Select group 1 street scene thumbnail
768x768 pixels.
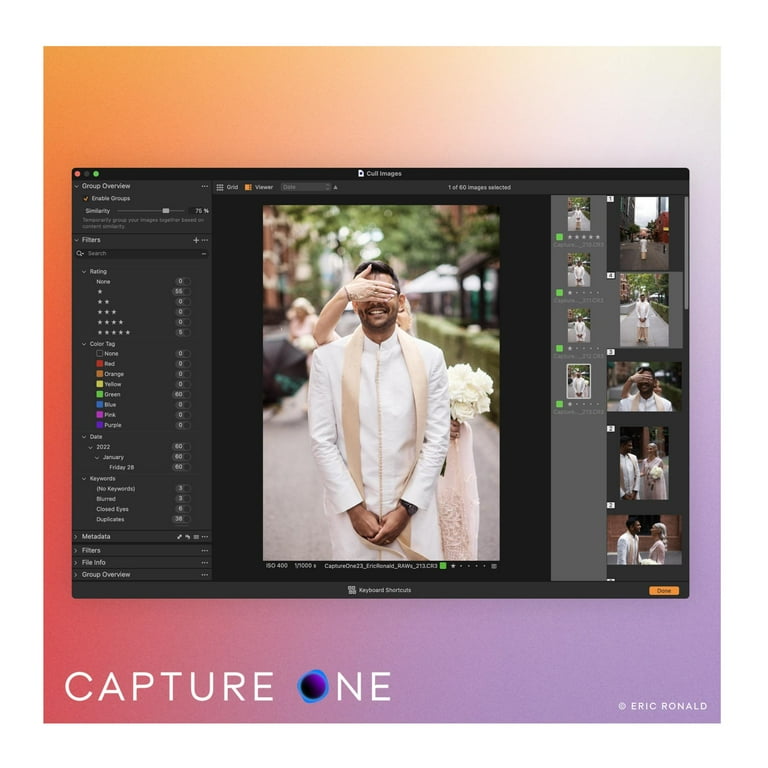point(644,233)
